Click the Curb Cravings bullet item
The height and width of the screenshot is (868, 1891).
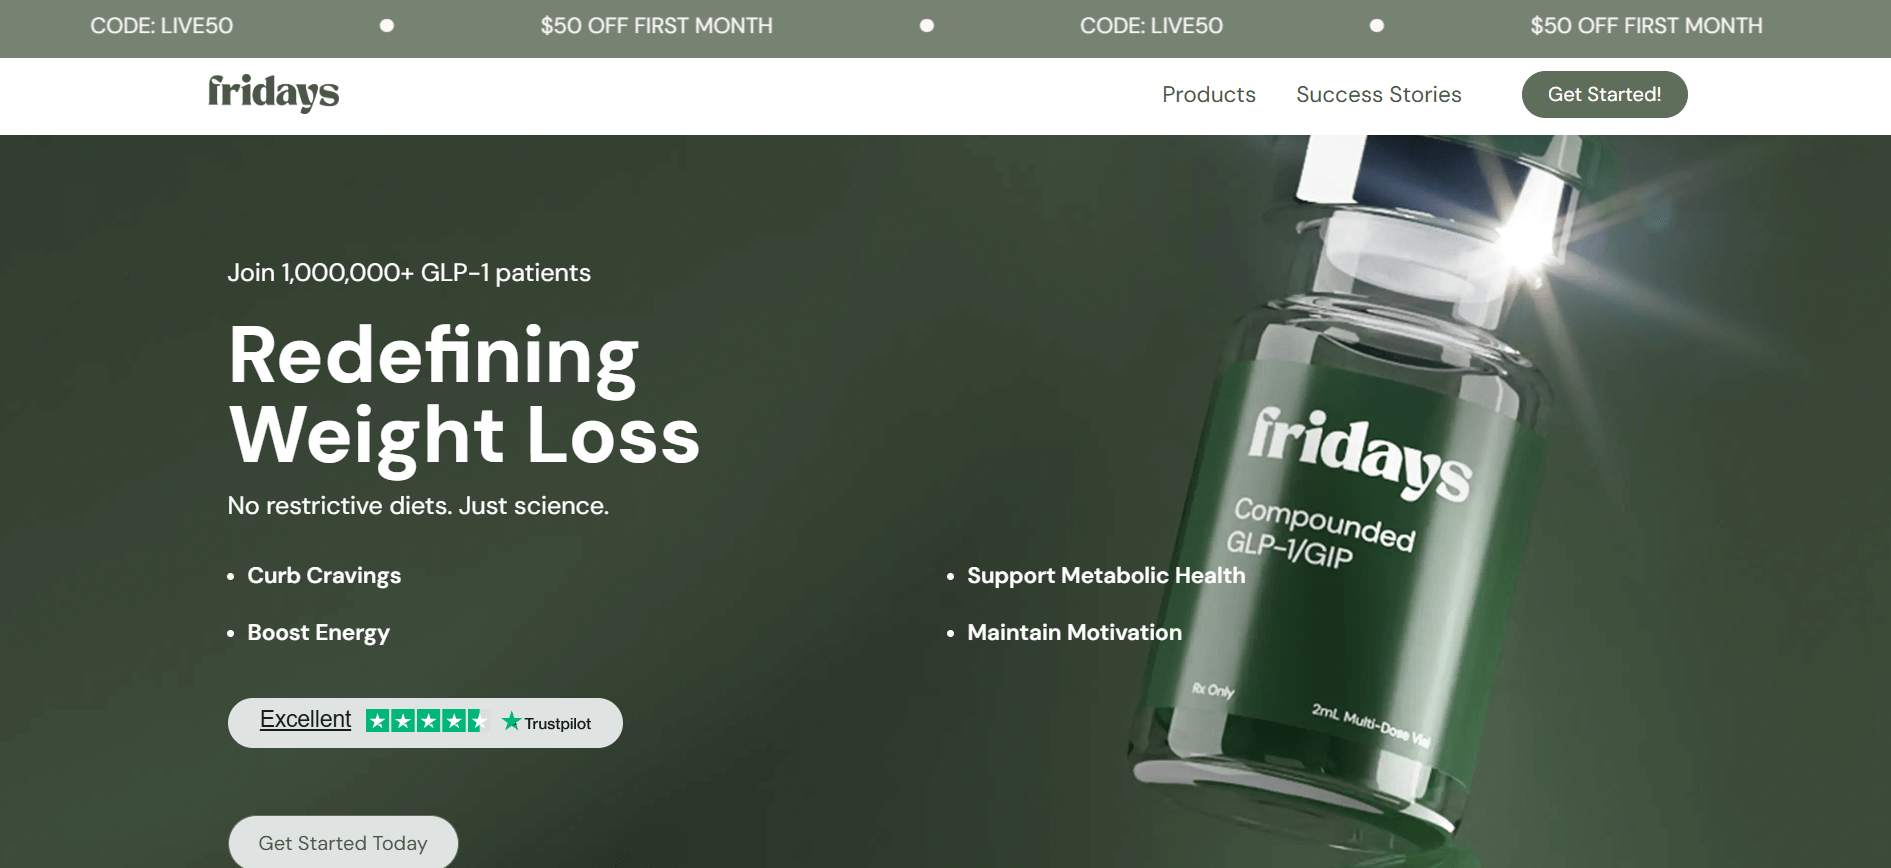pyautogui.click(x=324, y=576)
